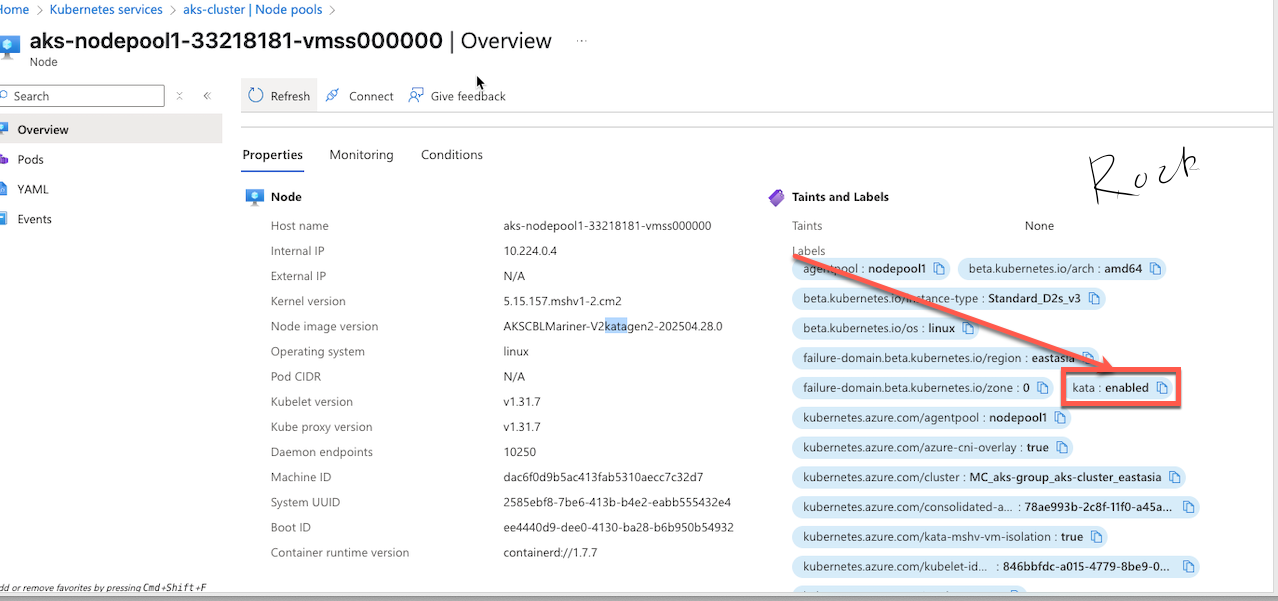Select containerd://1.7.7 runtime version
This screenshot has width=1278, height=601.
[x=550, y=552]
